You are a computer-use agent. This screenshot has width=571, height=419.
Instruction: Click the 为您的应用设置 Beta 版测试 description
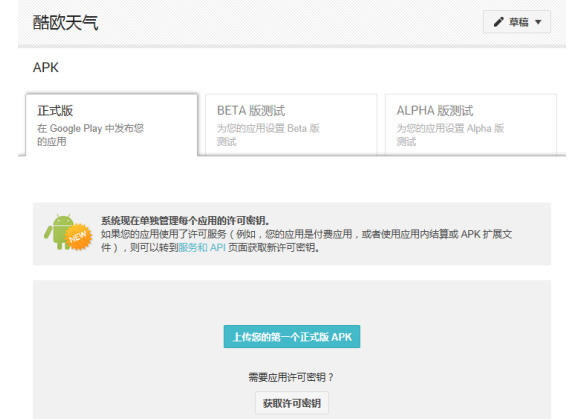tap(268, 135)
